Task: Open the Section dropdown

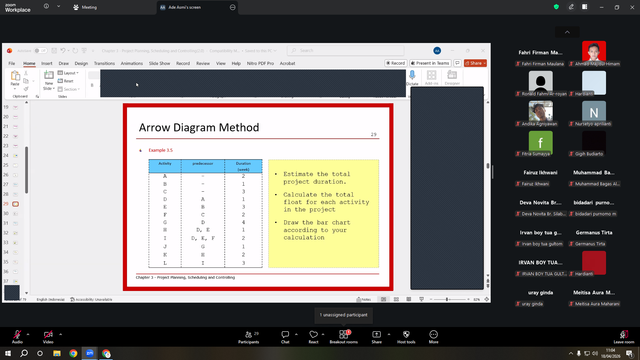Action: click(x=69, y=89)
